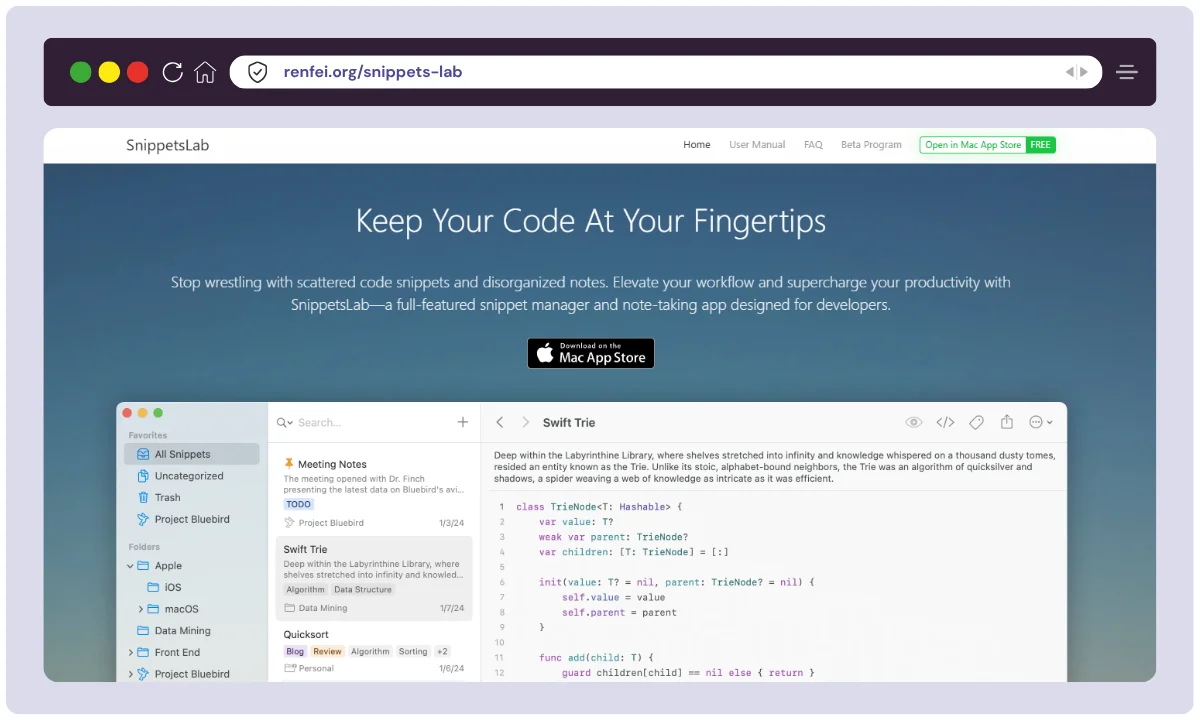This screenshot has height=720, width=1200.
Task: Click the Data Structure tag
Action: point(363,590)
